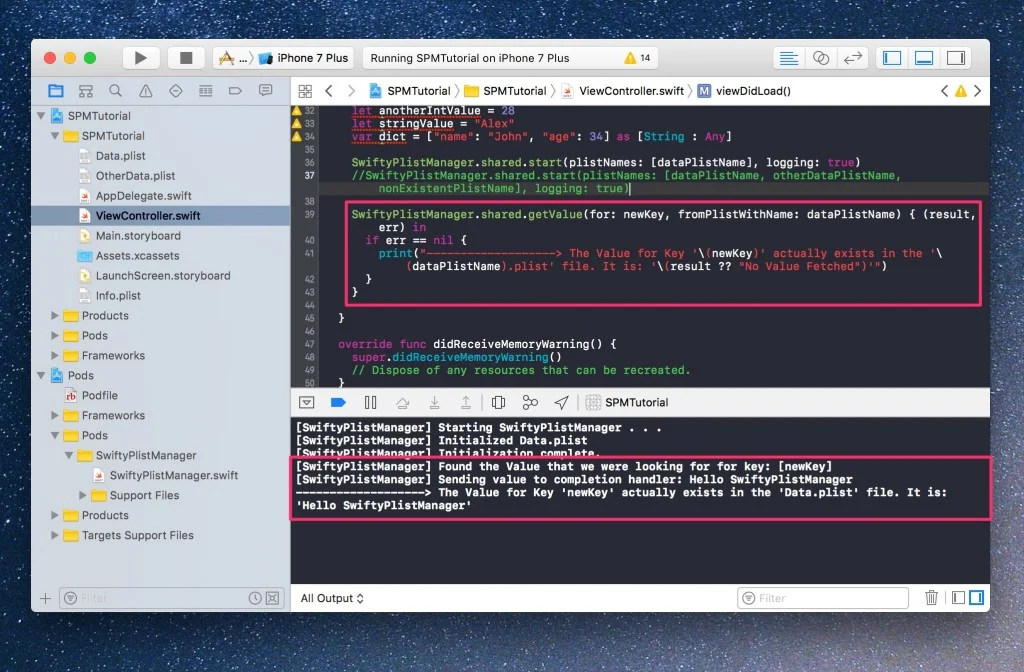
Task: Click viewDidLoad() in the jump bar
Action: coord(744,91)
